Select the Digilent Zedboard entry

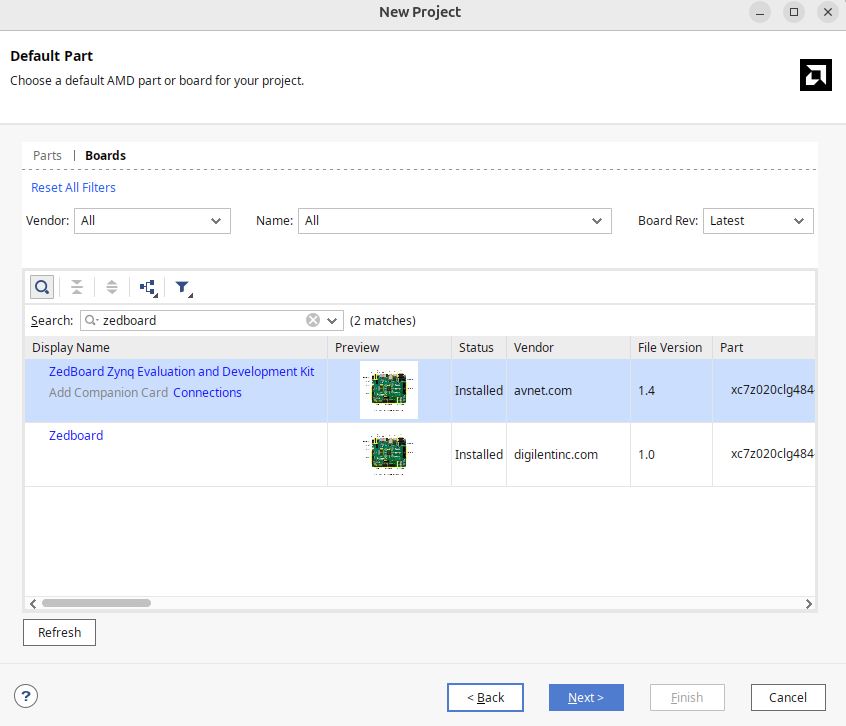click(x=76, y=435)
